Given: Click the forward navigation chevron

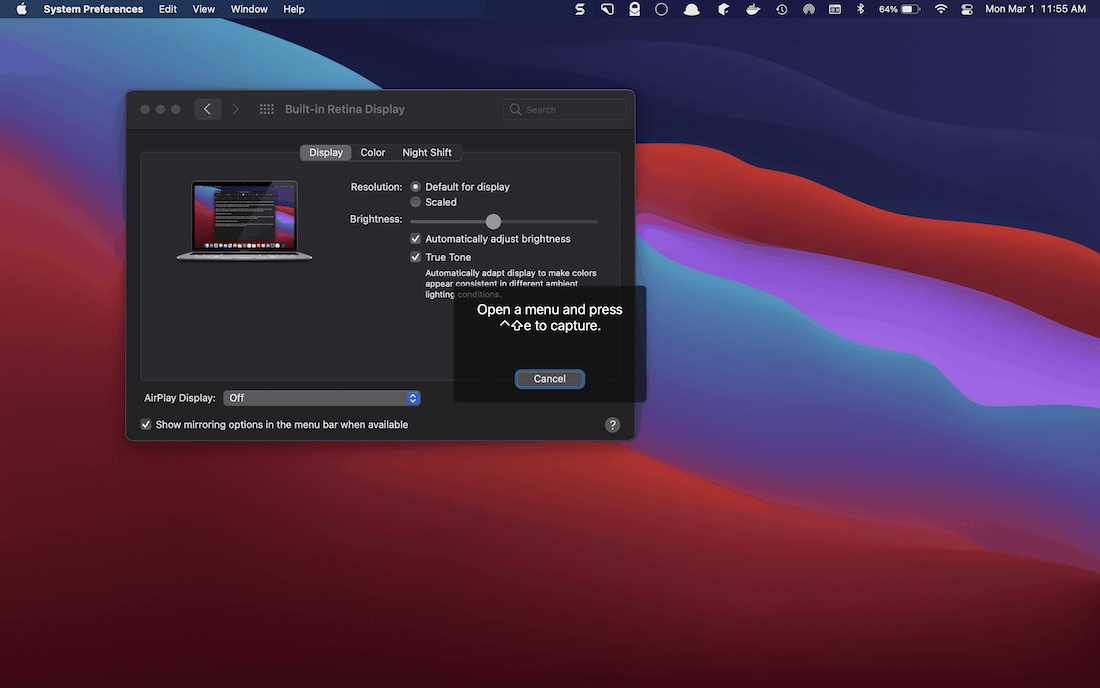Looking at the screenshot, I should point(235,109).
